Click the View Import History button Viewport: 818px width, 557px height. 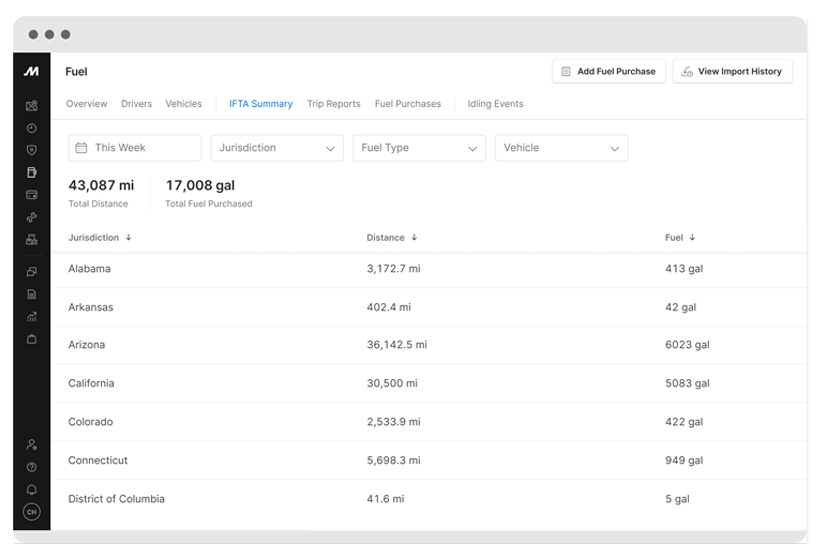[732, 71]
